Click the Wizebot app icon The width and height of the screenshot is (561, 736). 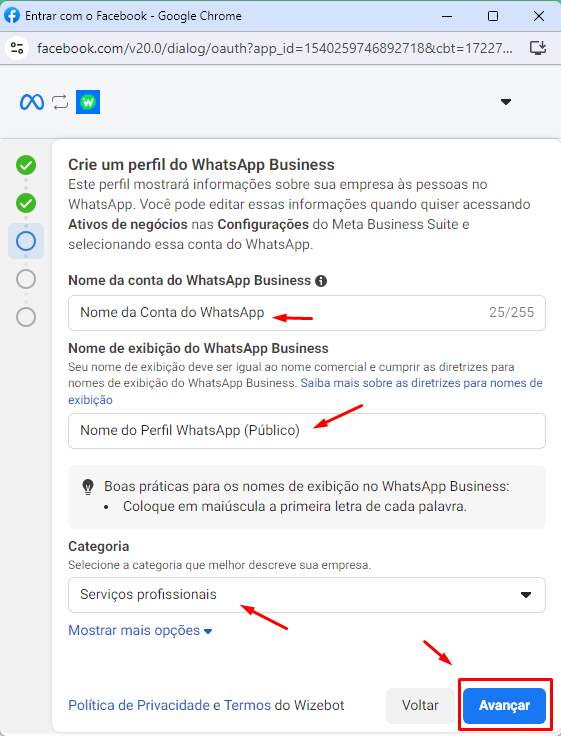coord(88,102)
